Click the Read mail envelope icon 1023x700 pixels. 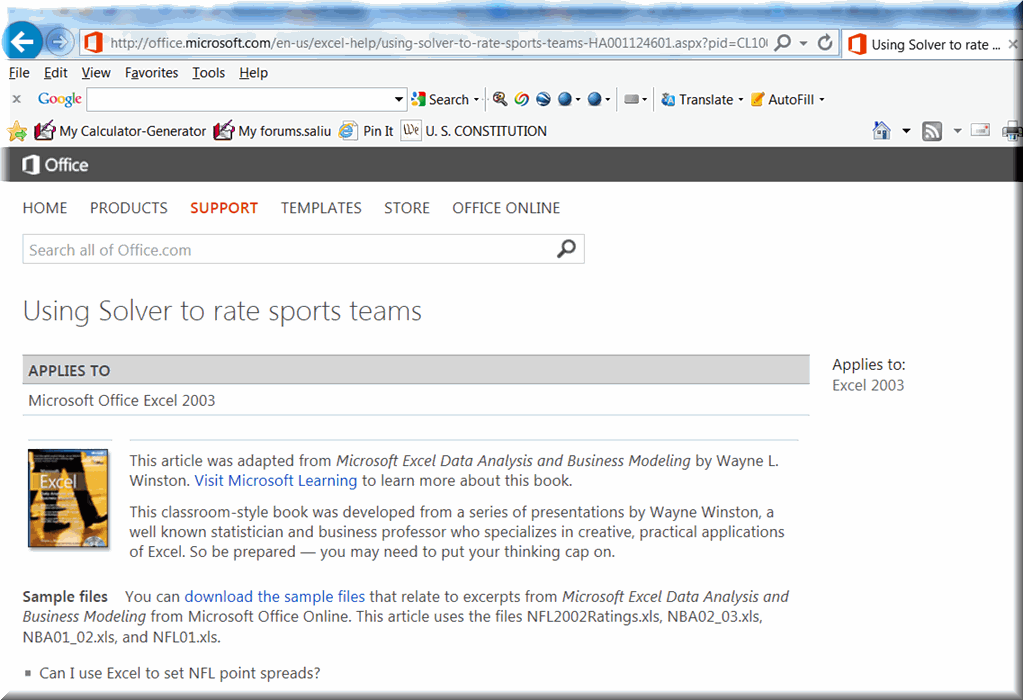[980, 130]
